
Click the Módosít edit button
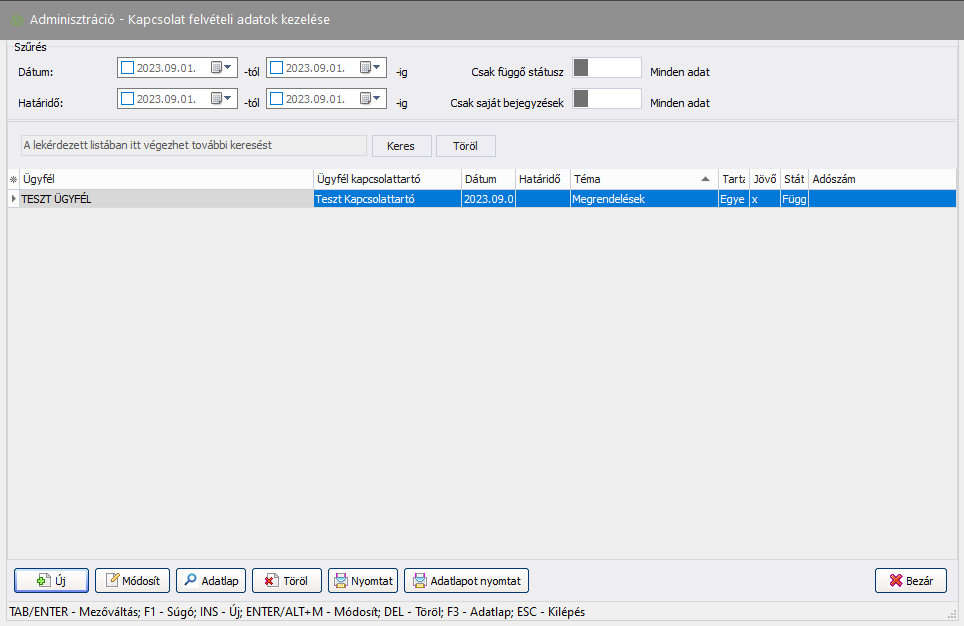pyautogui.click(x=132, y=581)
